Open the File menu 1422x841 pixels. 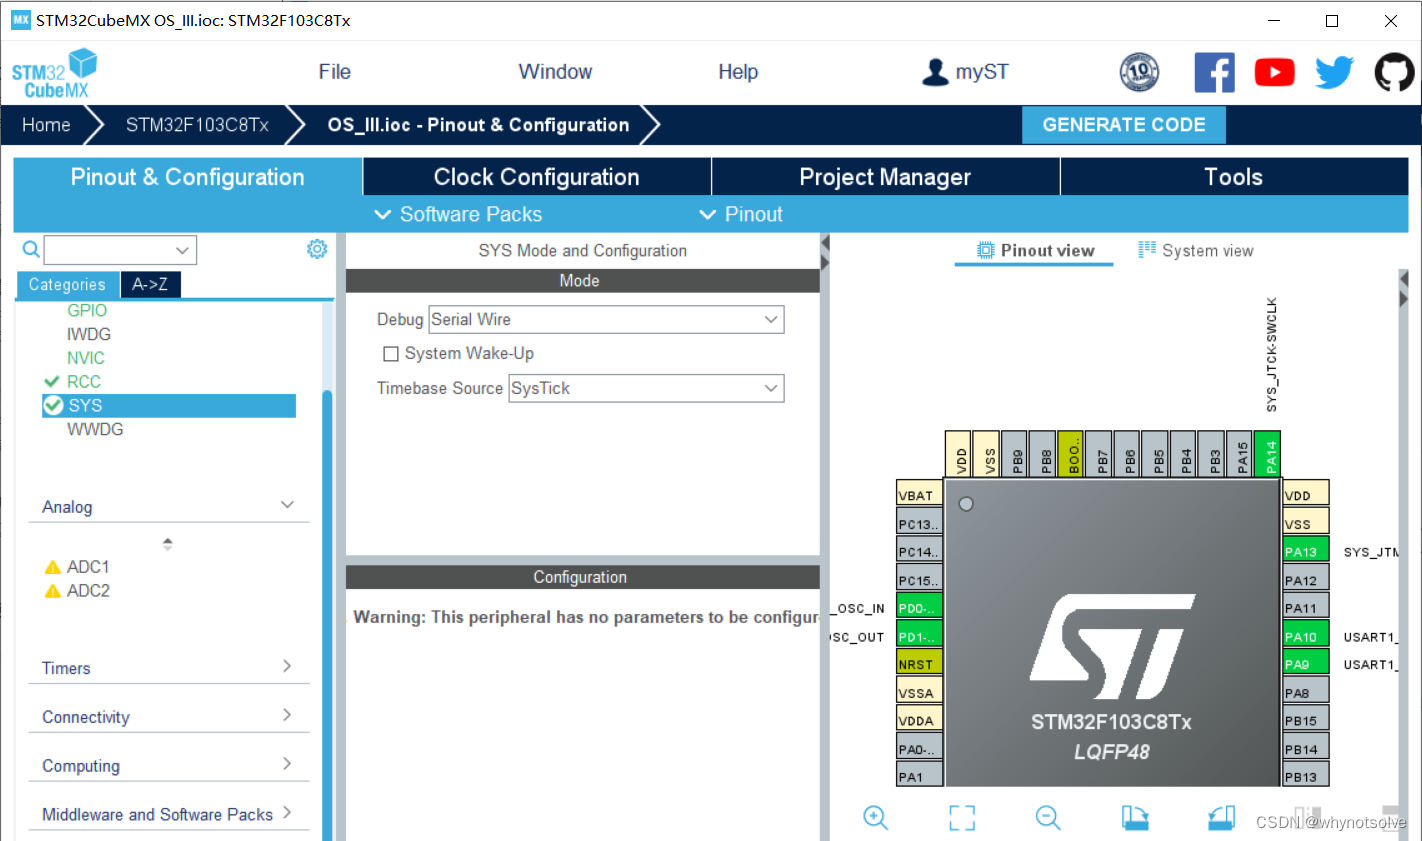click(x=334, y=72)
